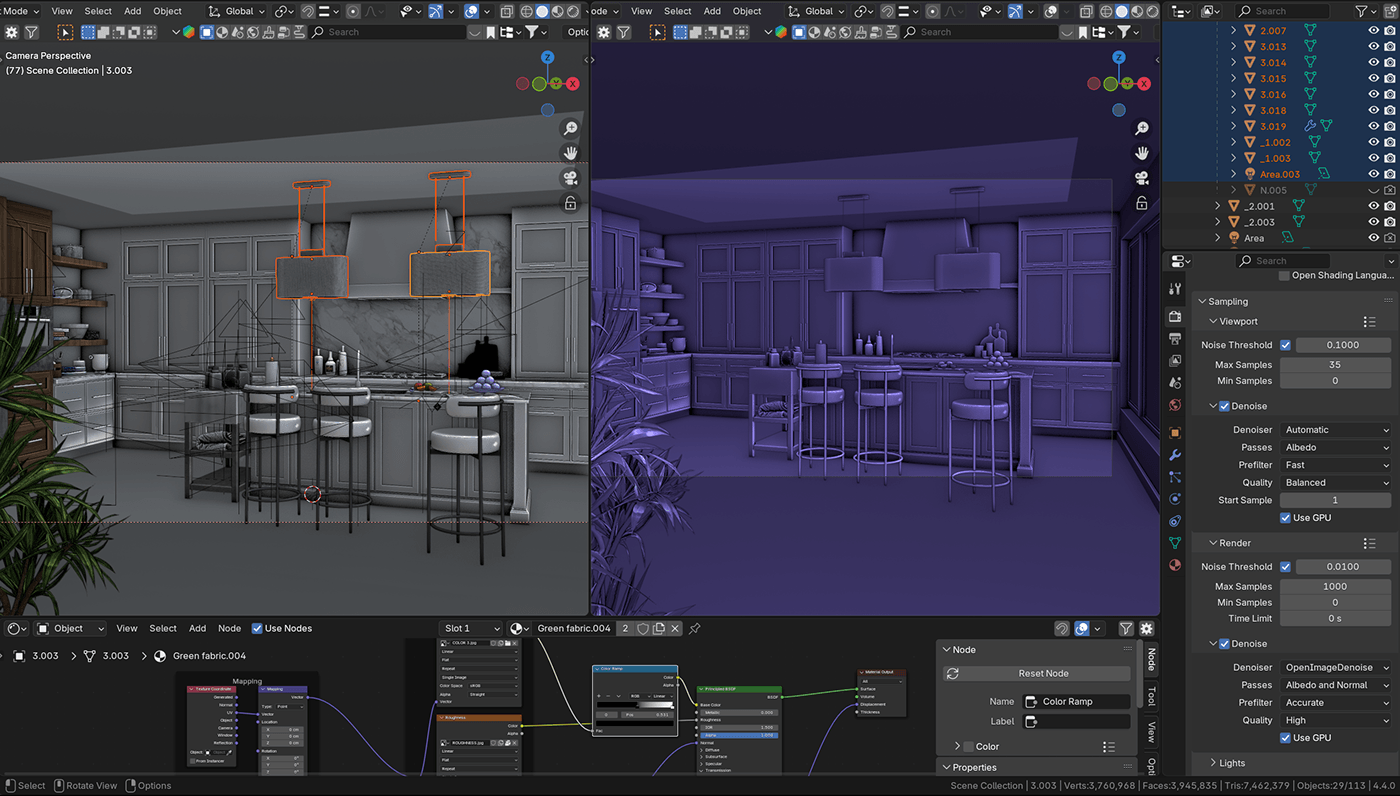
Task: Click the red X axis gizmo
Action: point(573,84)
